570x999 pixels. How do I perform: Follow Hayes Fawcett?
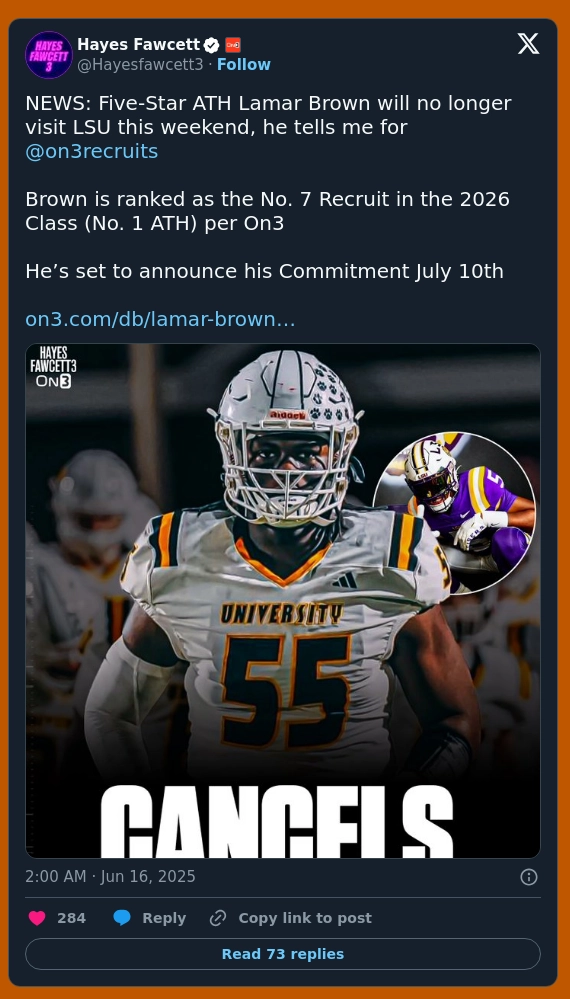pyautogui.click(x=244, y=64)
